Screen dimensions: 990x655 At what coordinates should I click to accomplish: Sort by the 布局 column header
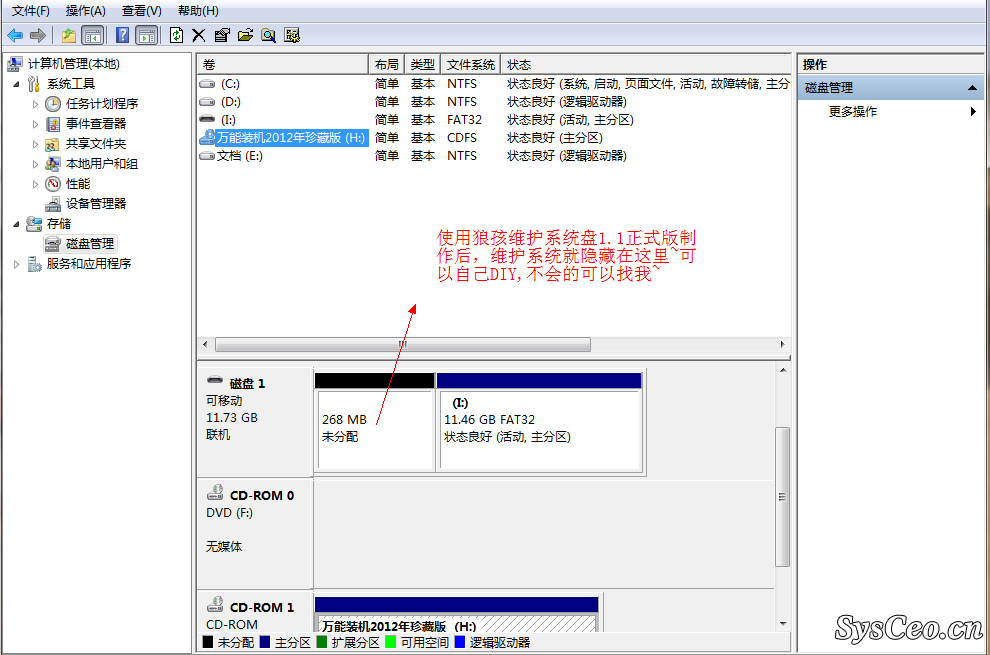386,64
